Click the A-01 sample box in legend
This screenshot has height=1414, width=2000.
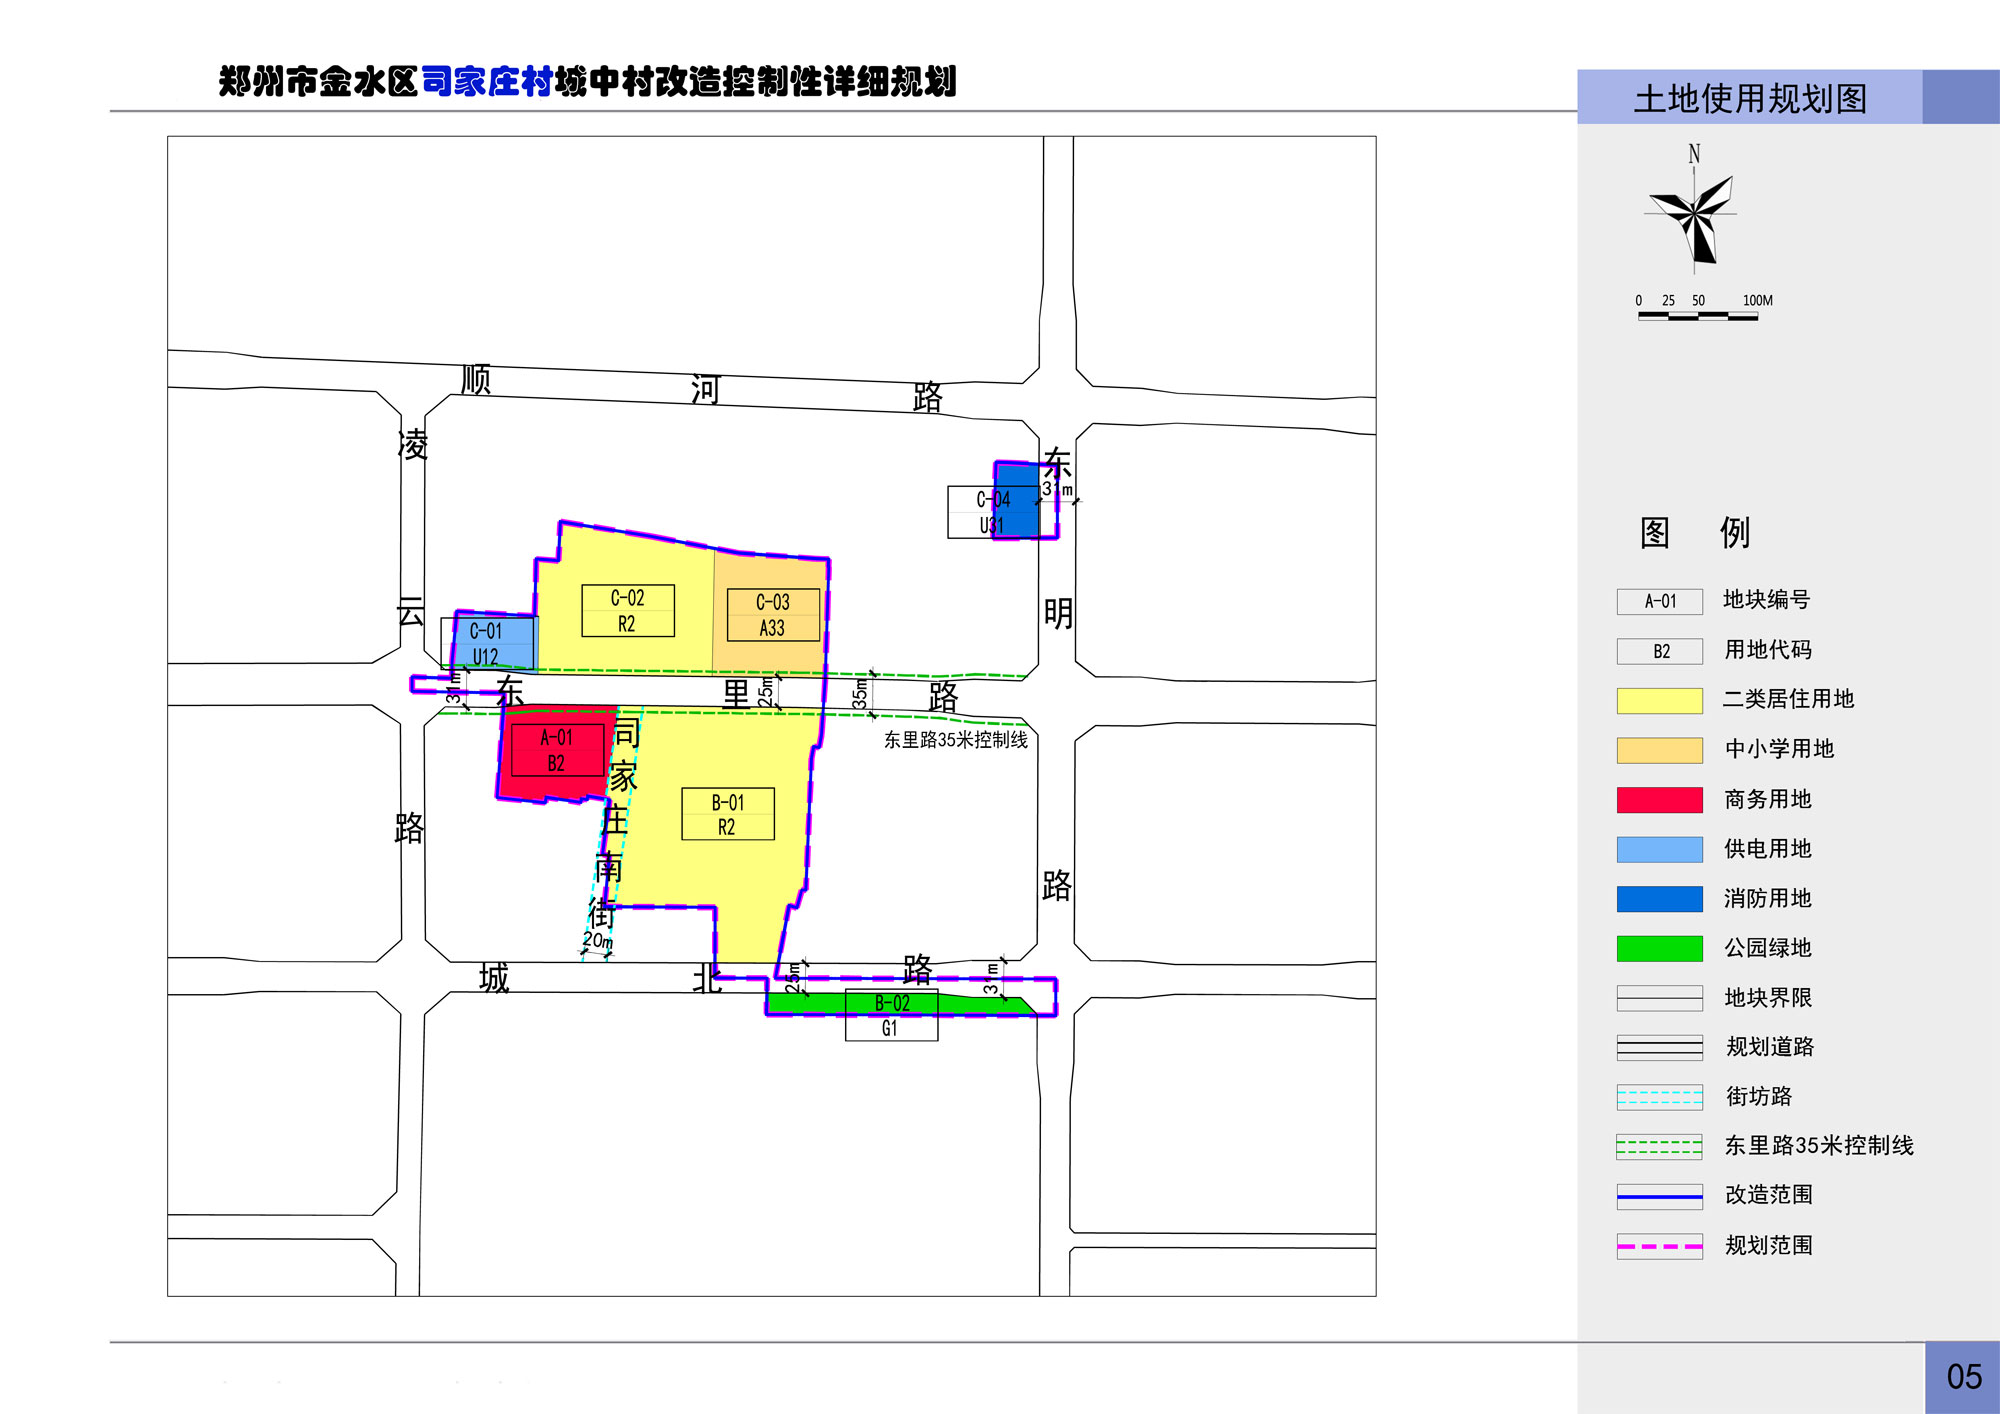click(1659, 601)
